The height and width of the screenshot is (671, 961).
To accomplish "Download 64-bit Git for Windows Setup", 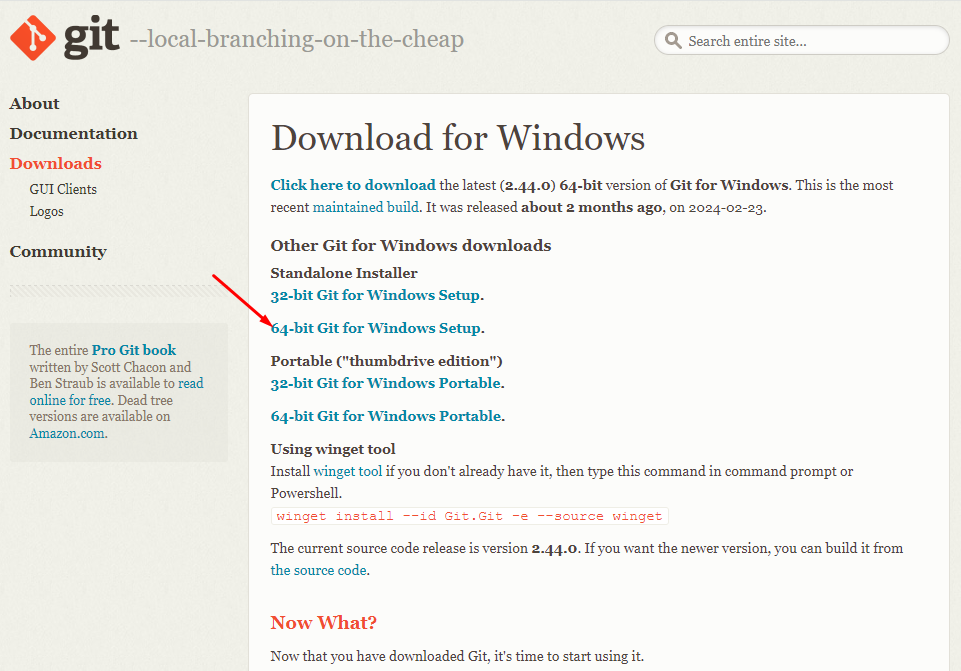I will click(x=376, y=328).
